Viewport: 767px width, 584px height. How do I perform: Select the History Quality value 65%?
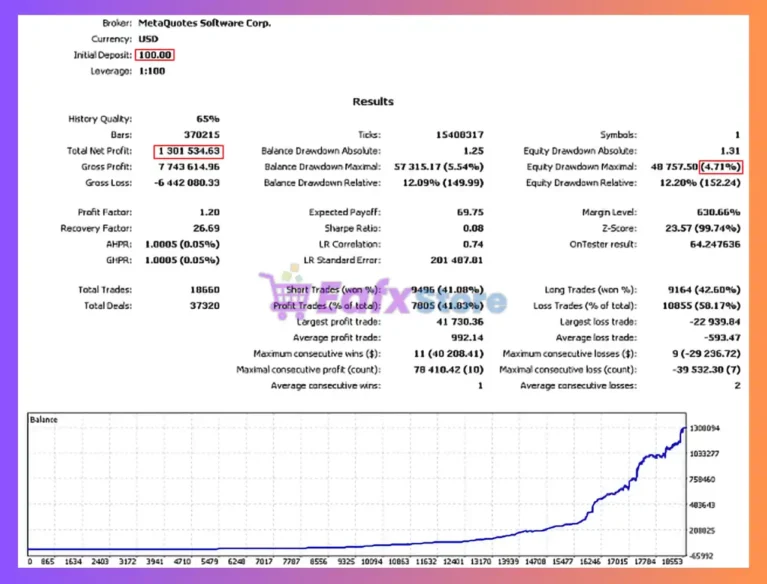click(207, 119)
